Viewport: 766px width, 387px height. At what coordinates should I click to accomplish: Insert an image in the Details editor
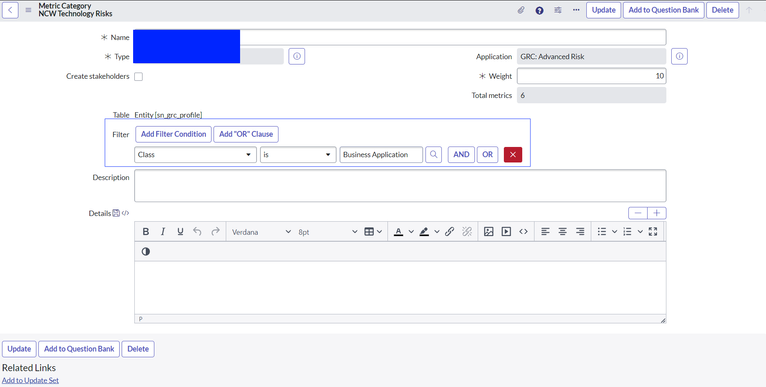coord(489,232)
